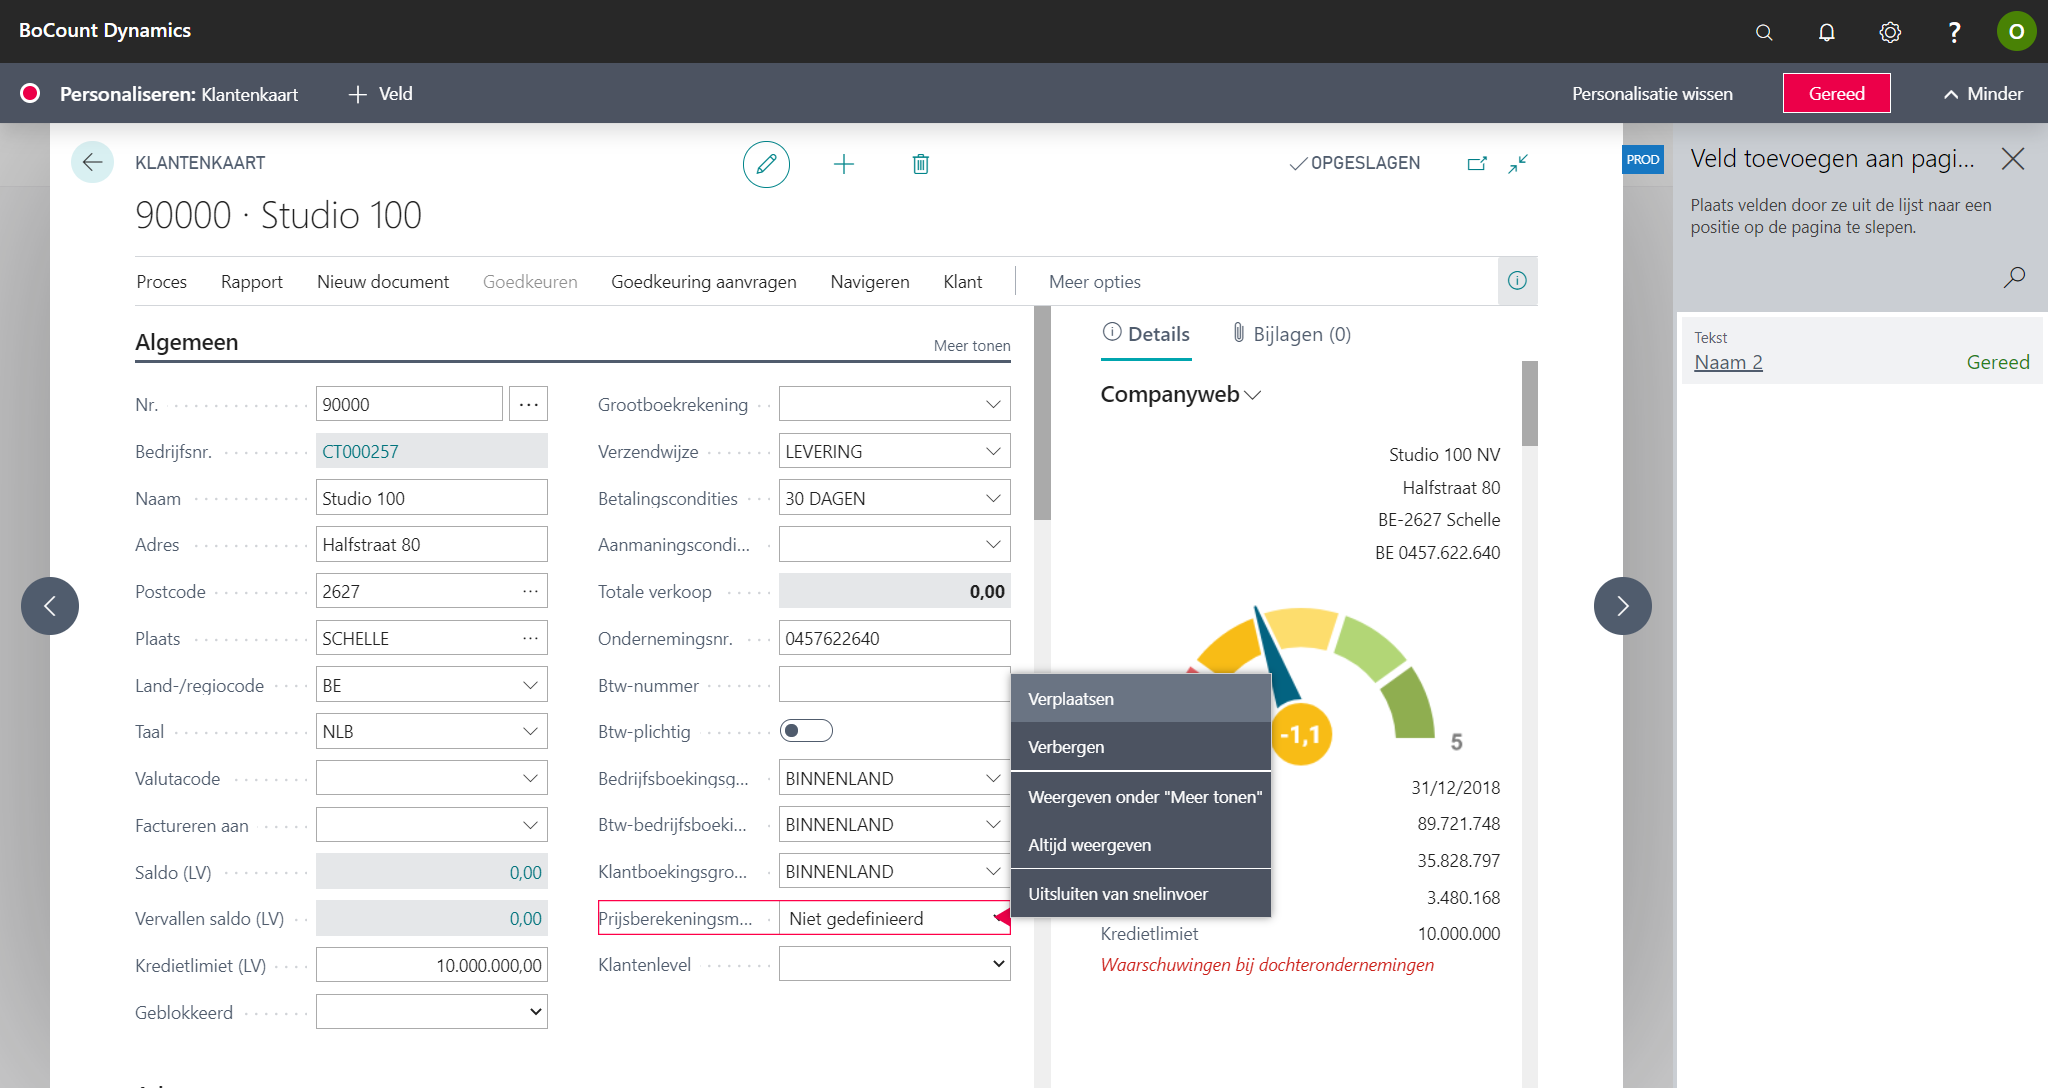
Task: Click the back arrow beside Klantenkaart
Action: pyautogui.click(x=92, y=162)
